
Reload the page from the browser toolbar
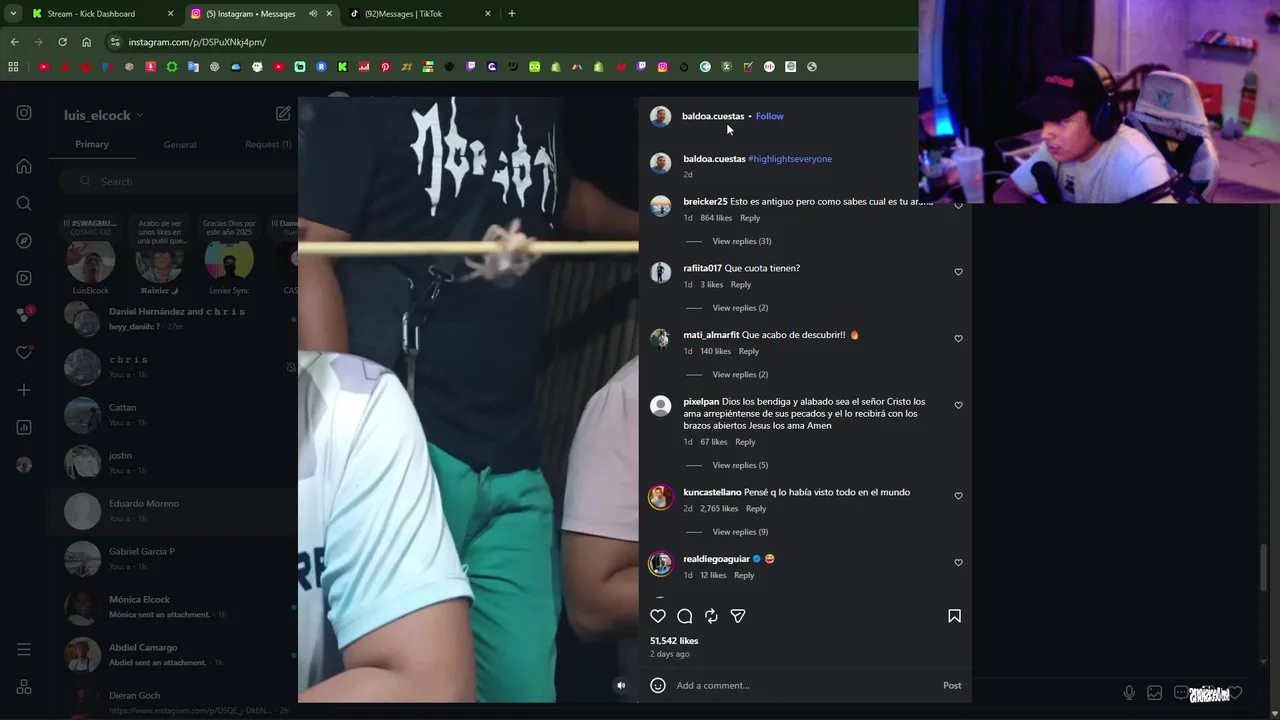tap(62, 42)
